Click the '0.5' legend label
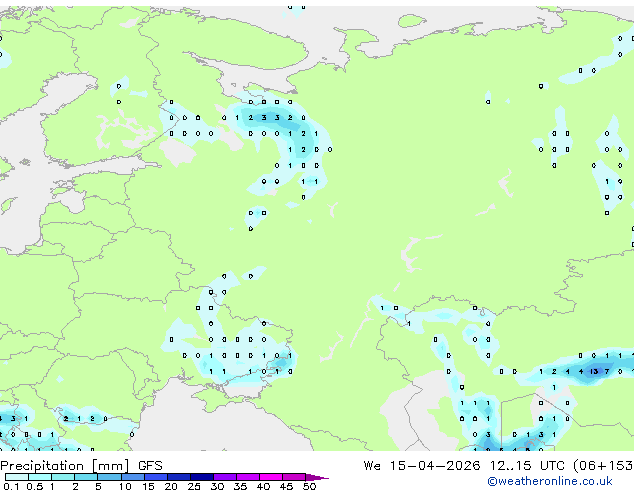Viewport: 634px width, 490px height. click(35, 486)
